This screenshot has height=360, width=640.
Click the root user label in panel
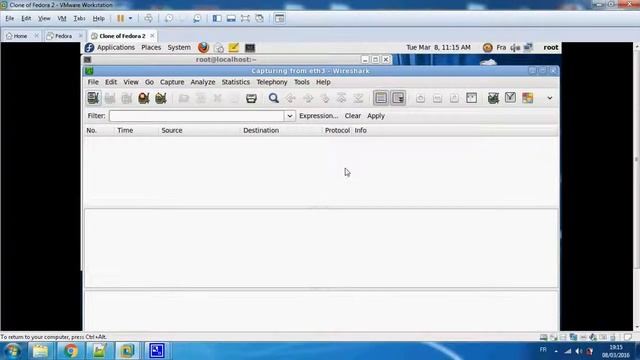click(x=551, y=47)
